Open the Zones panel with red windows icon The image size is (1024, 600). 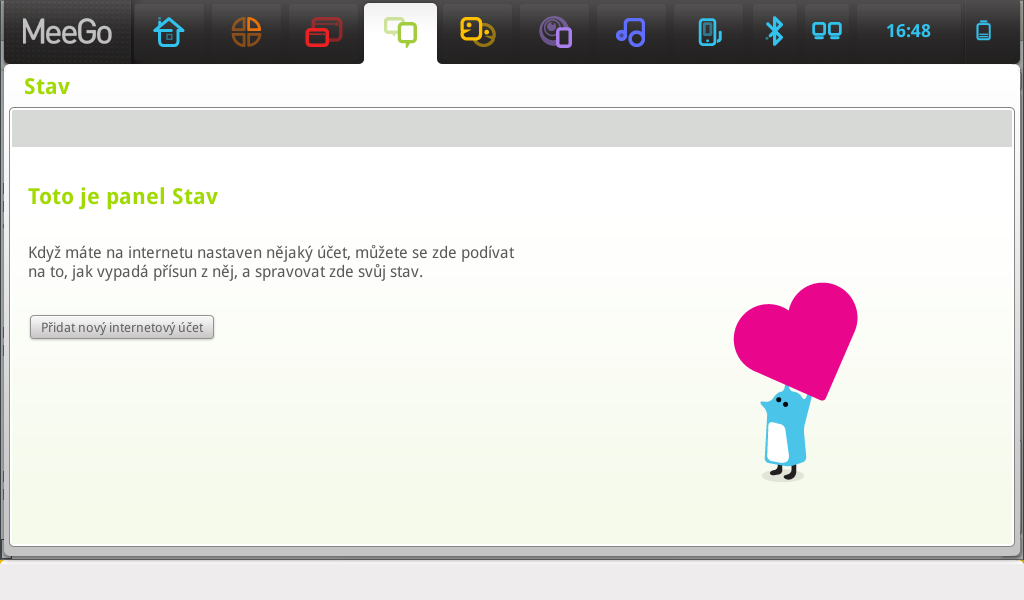coord(323,32)
